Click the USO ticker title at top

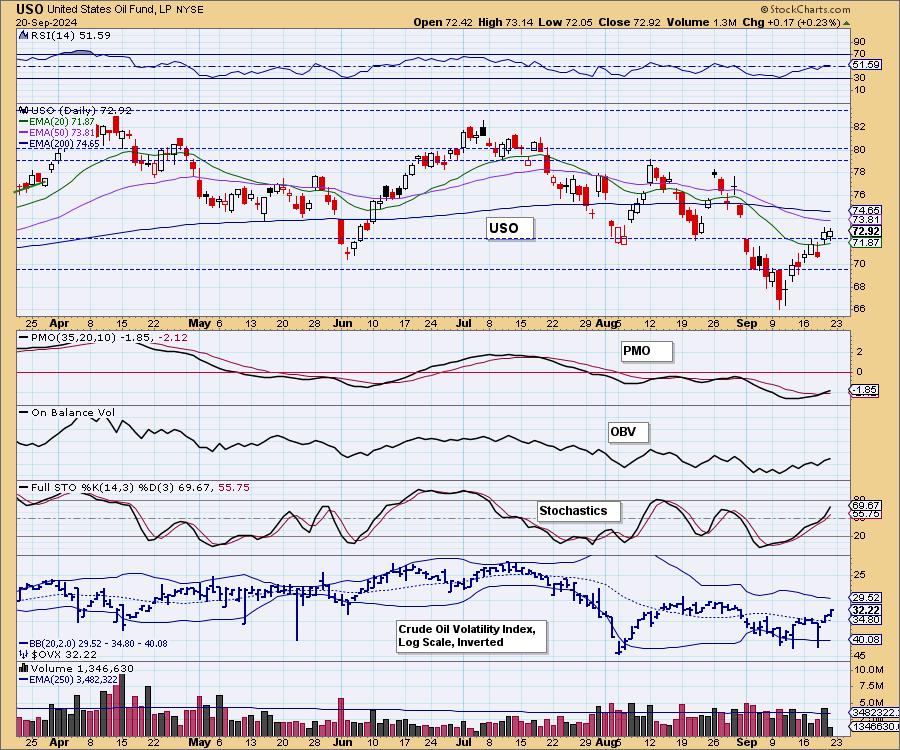(30, 9)
